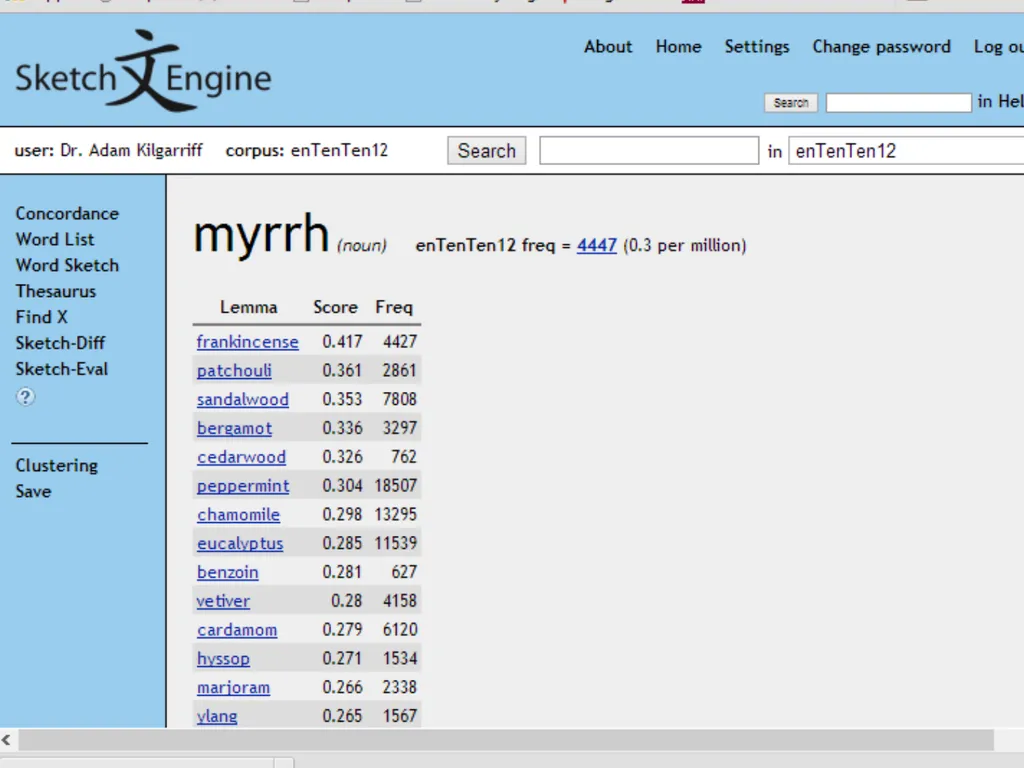Open the peppermint lemma link
The width and height of the screenshot is (1024, 768).
tap(243, 485)
